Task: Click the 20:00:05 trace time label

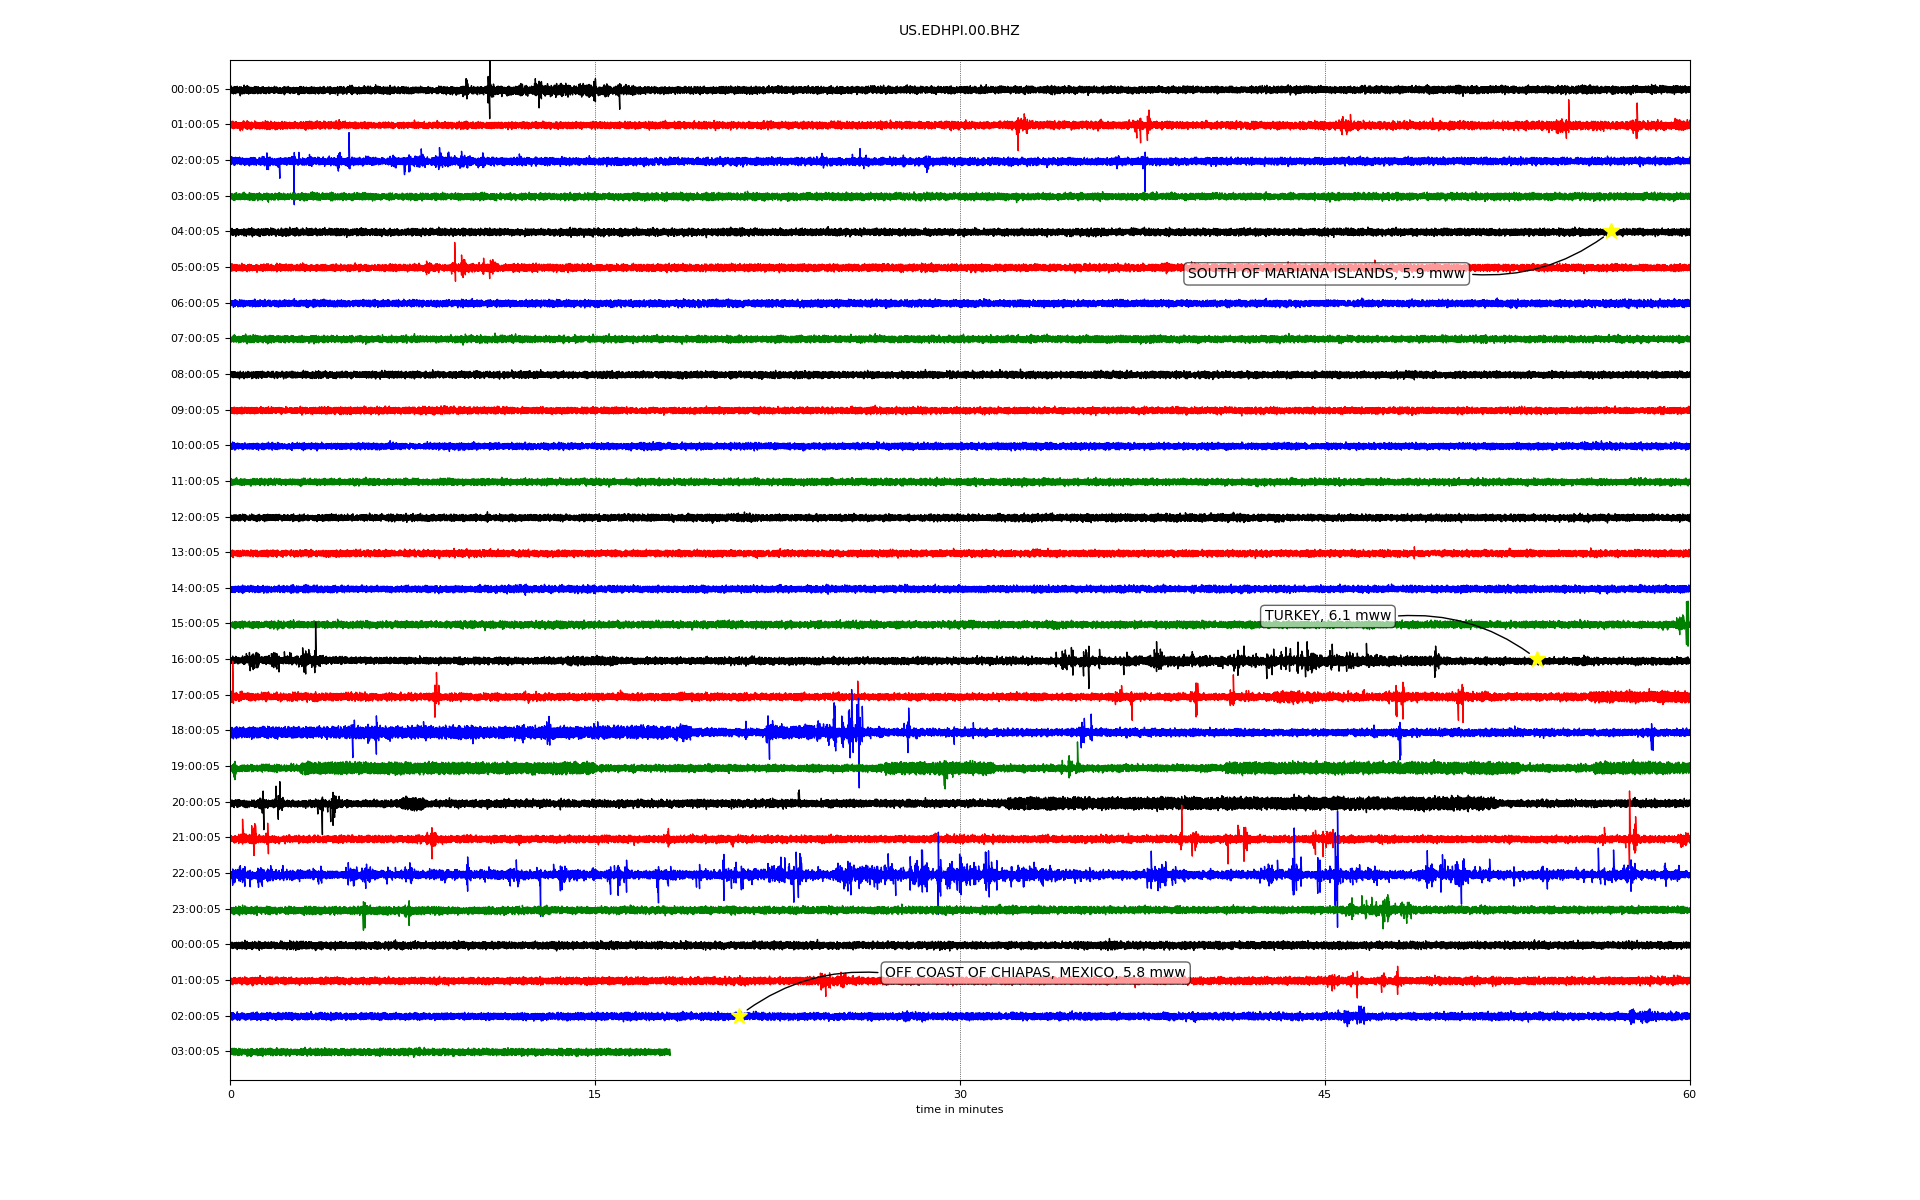Action: point(195,803)
